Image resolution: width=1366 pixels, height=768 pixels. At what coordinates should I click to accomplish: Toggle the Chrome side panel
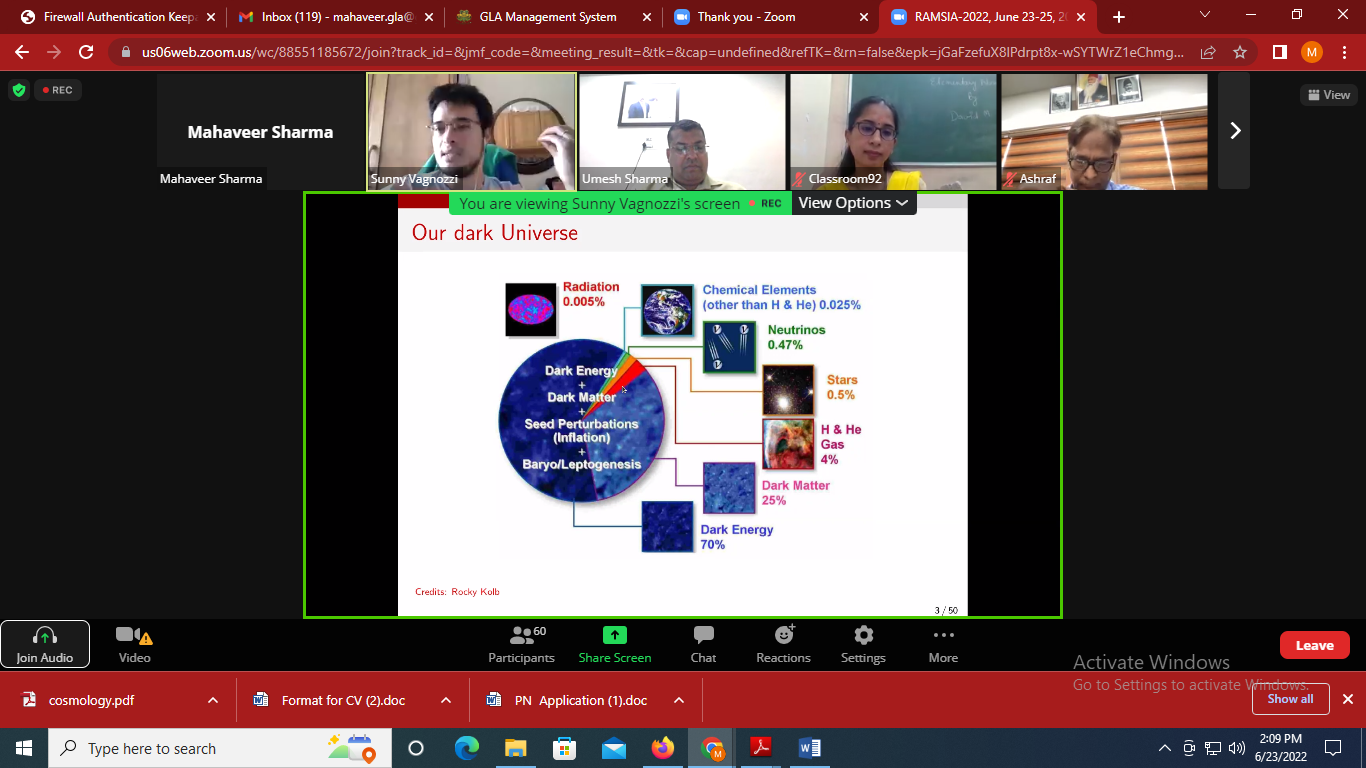(x=1279, y=52)
